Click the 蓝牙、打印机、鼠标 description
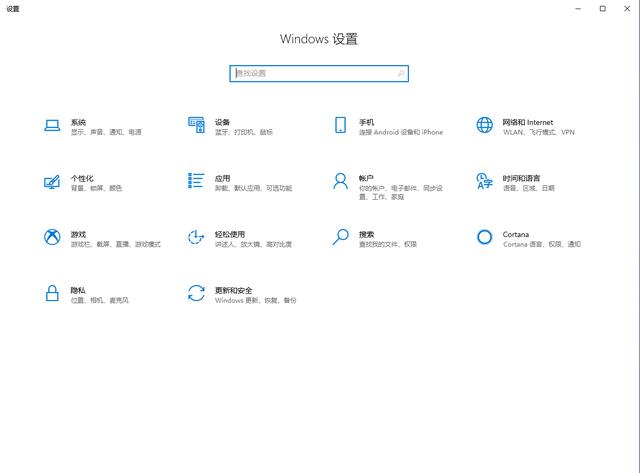Viewport: 640px width, 473px height. click(x=244, y=132)
